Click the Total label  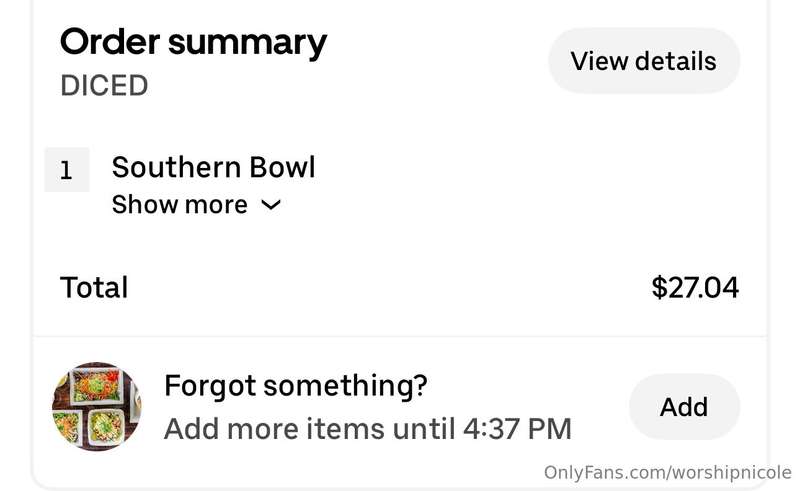tap(94, 287)
